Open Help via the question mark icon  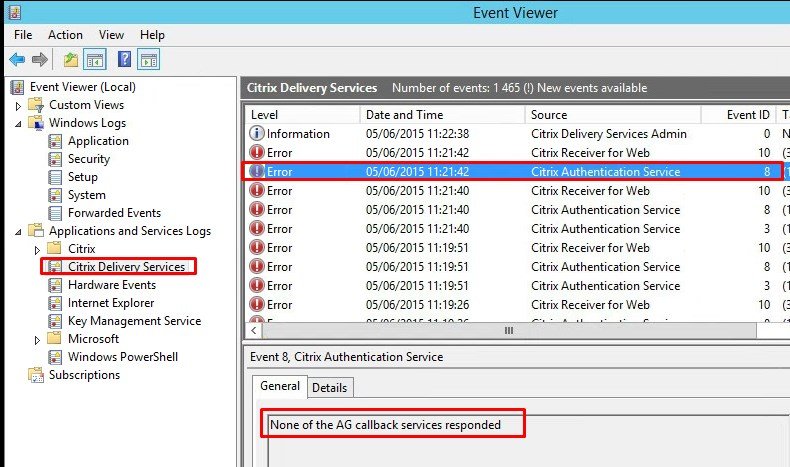[x=124, y=60]
